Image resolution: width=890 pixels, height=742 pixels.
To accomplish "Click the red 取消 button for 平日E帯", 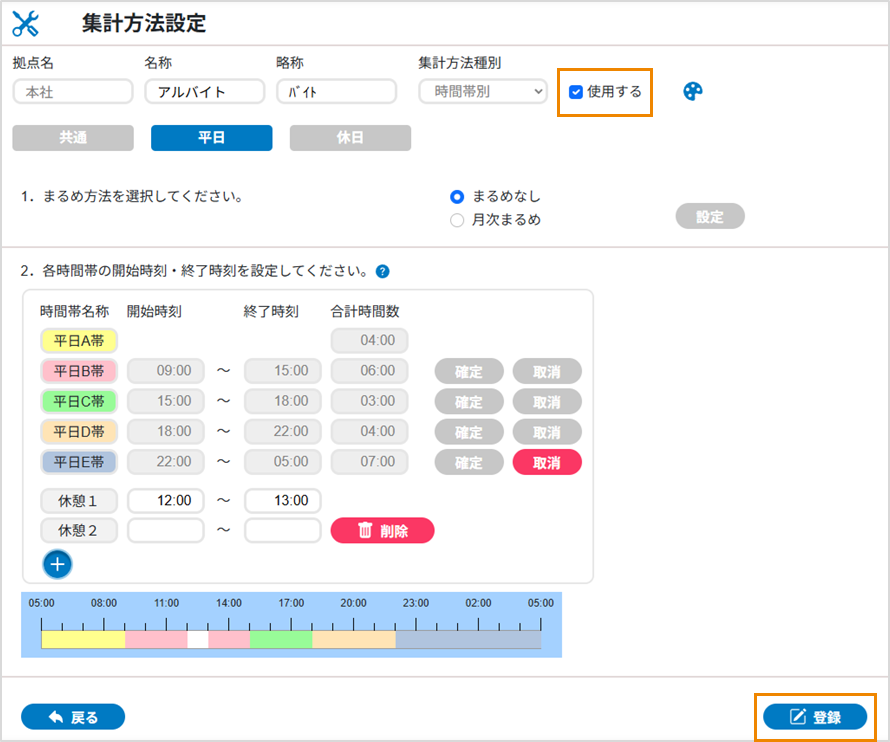I will (x=547, y=462).
